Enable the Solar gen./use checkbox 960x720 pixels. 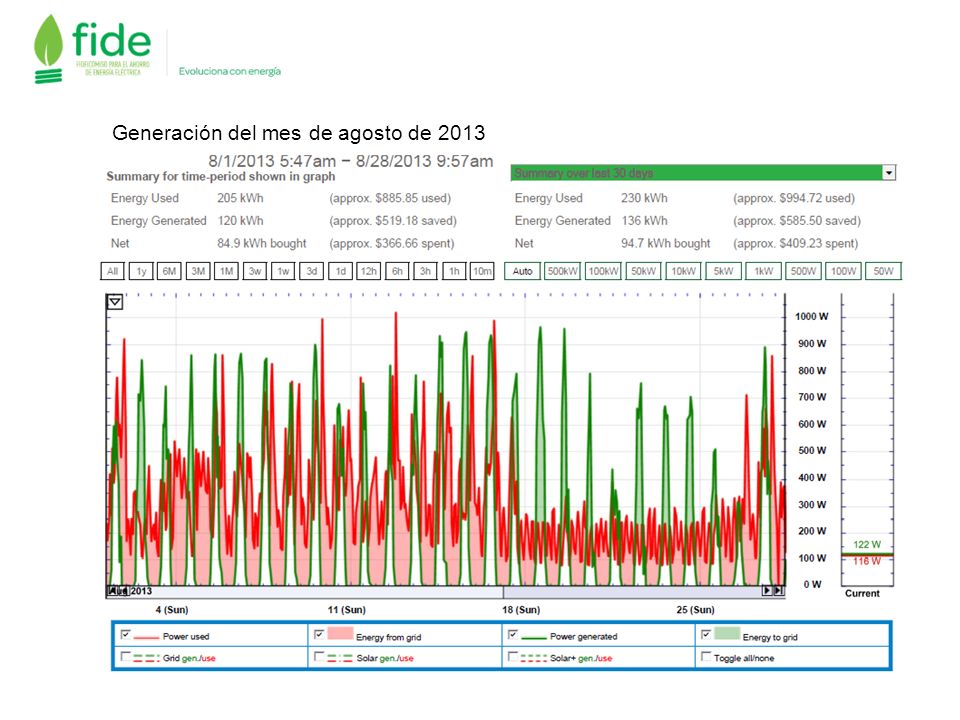click(x=319, y=656)
